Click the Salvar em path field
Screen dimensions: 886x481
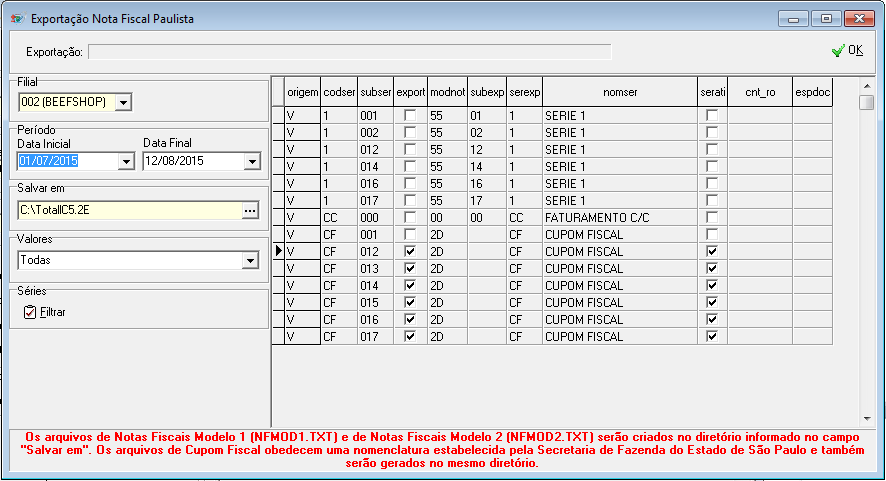[130, 210]
